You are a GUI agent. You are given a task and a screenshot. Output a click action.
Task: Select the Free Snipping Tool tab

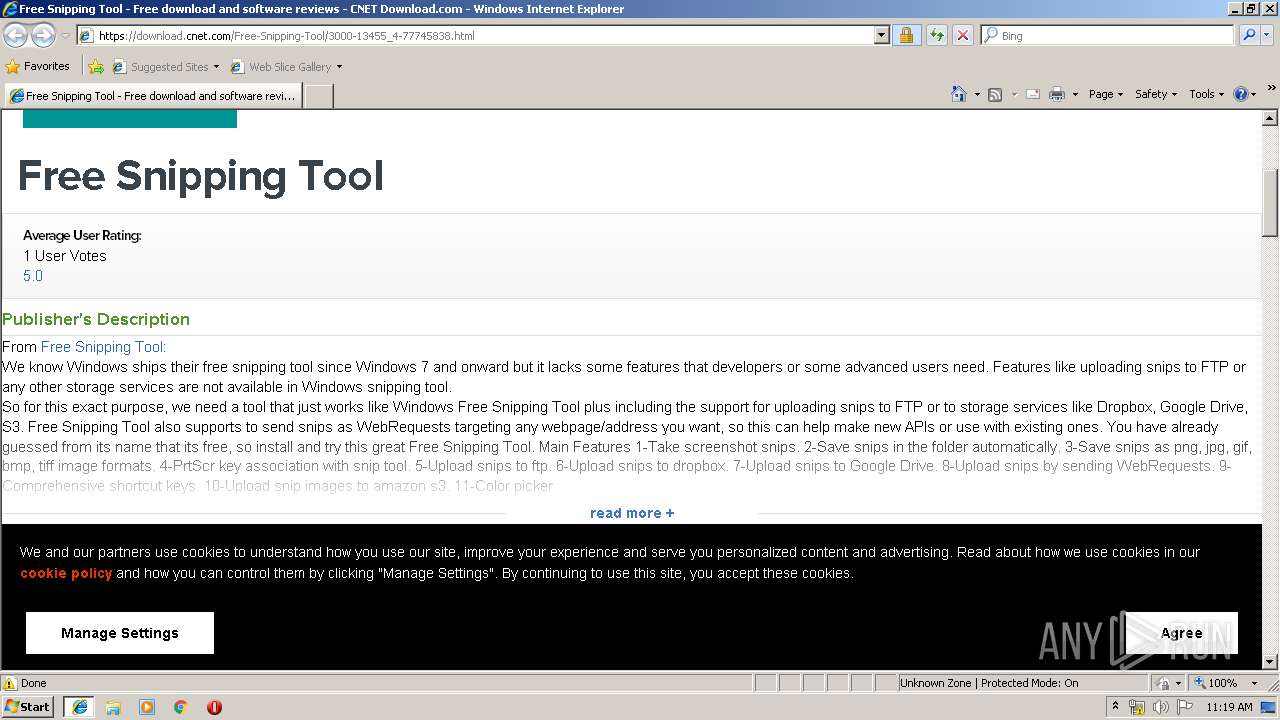coord(153,96)
